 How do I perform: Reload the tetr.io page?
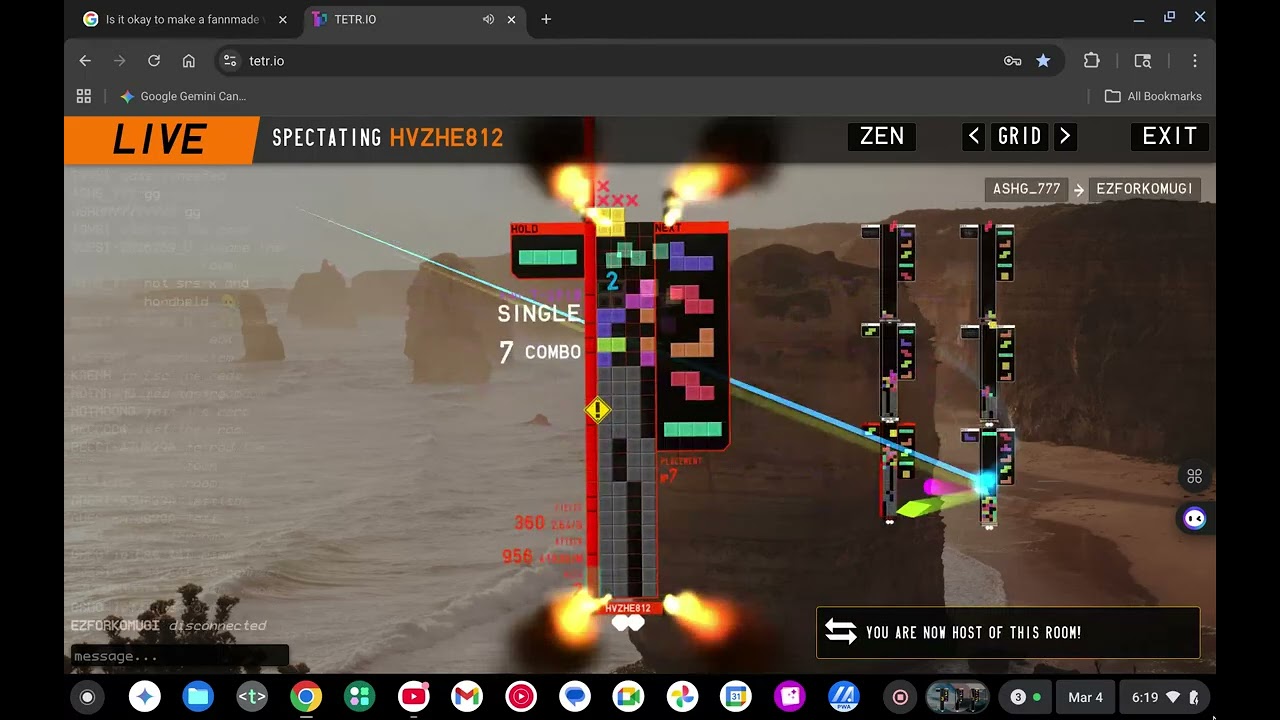click(154, 61)
